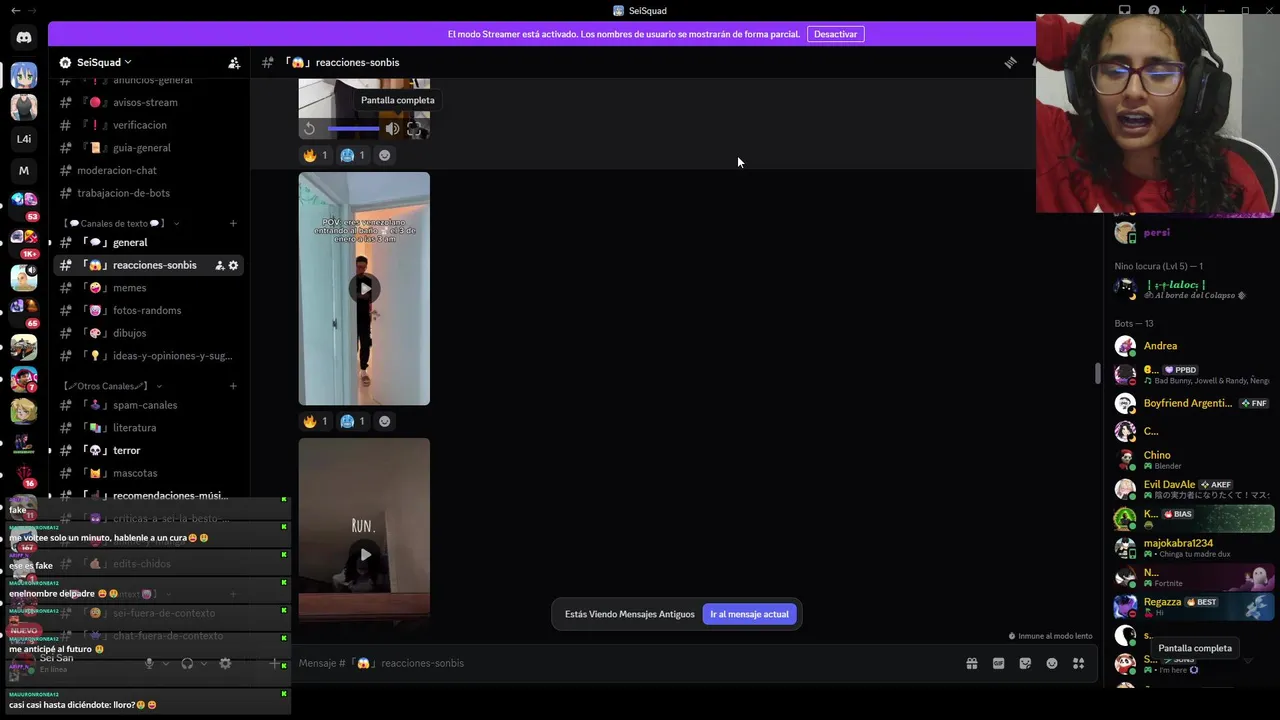The width and height of the screenshot is (1280, 720).
Task: Open Discord home direct messages icon
Action: click(24, 38)
